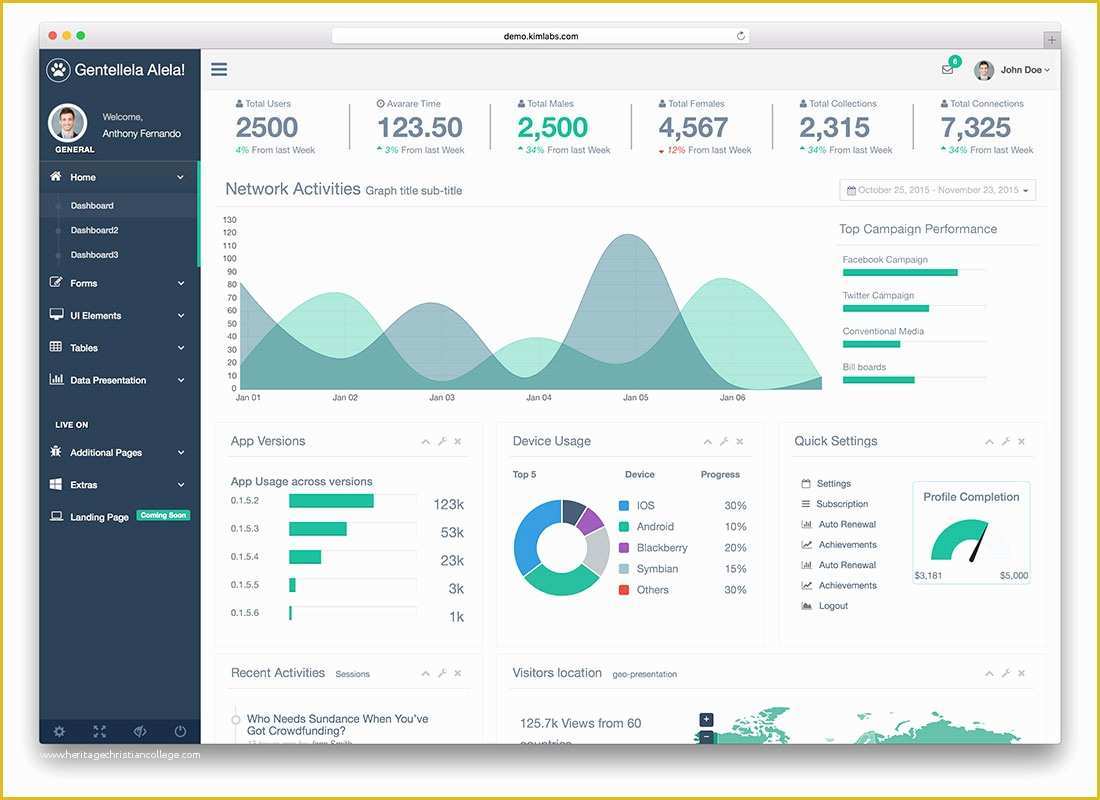Toggle the Visitors location panel collapse chevron
Viewport: 1100px width, 800px height.
point(990,673)
